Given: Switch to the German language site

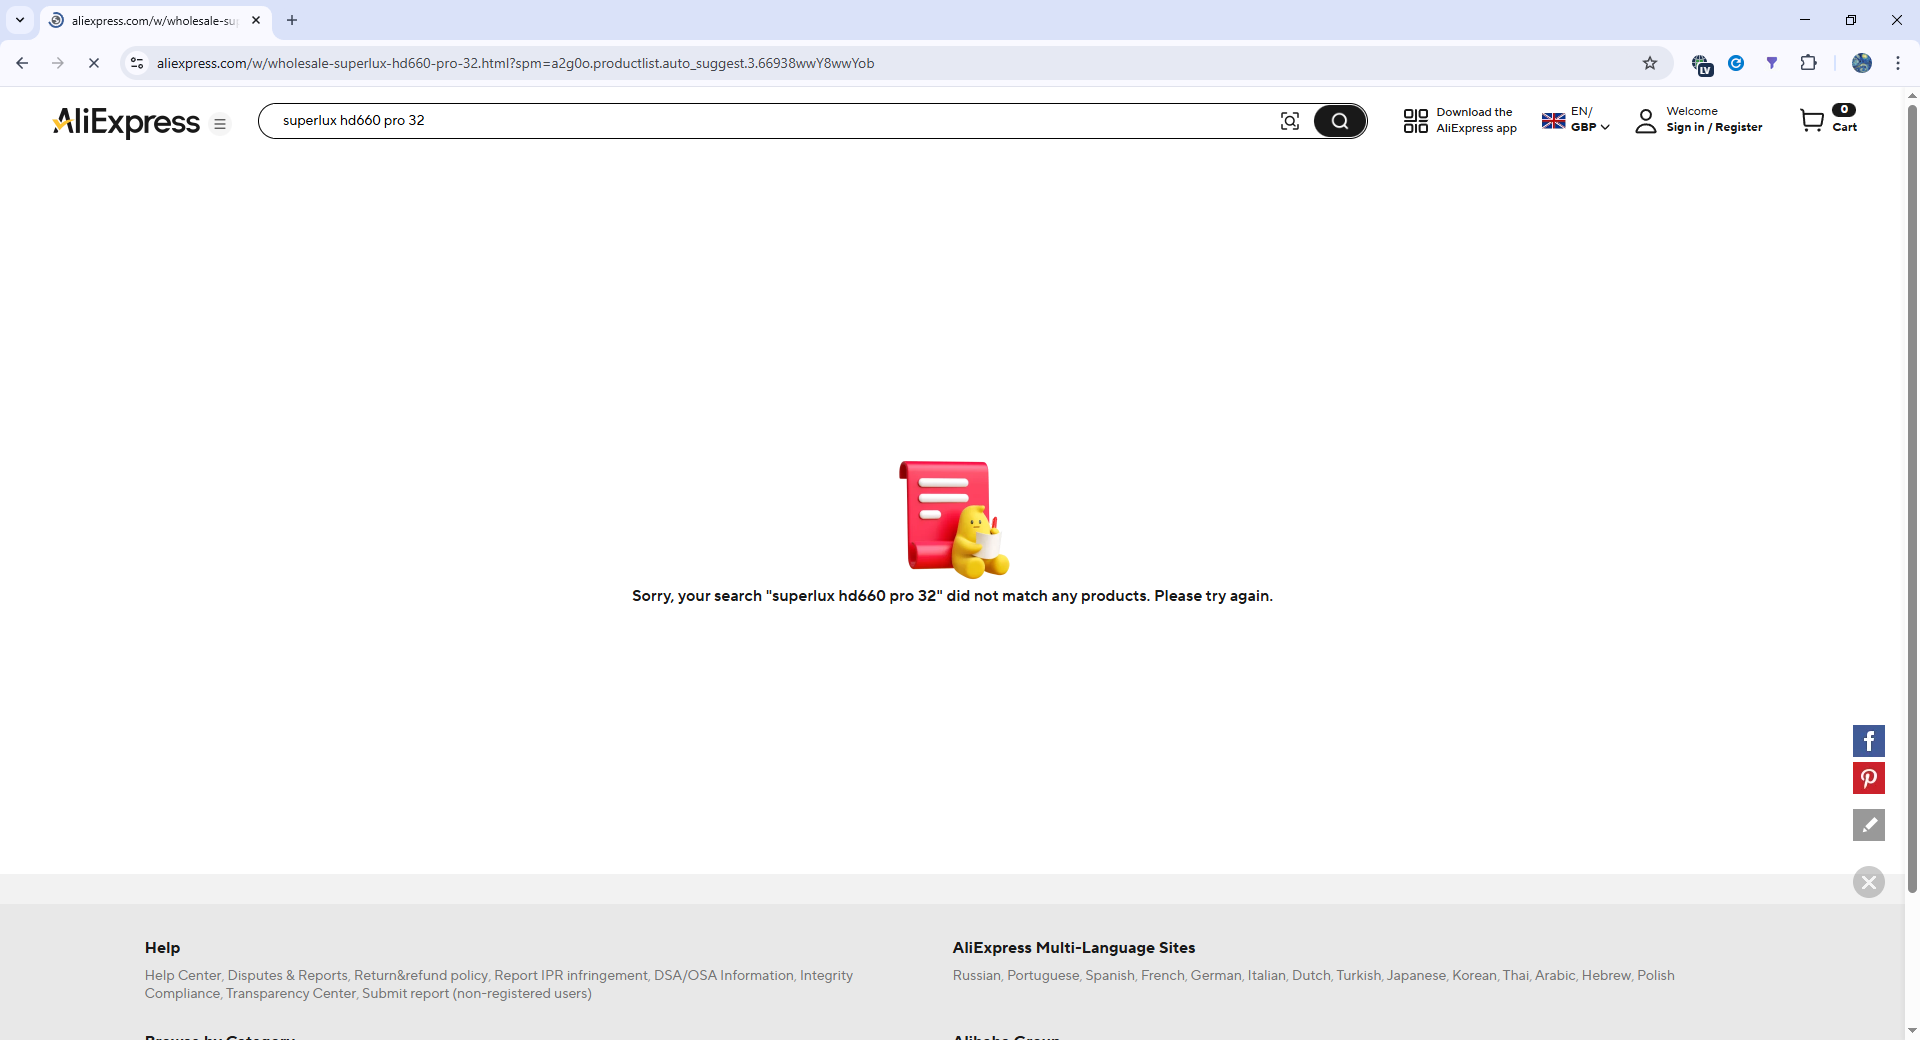Looking at the screenshot, I should pyautogui.click(x=1215, y=975).
